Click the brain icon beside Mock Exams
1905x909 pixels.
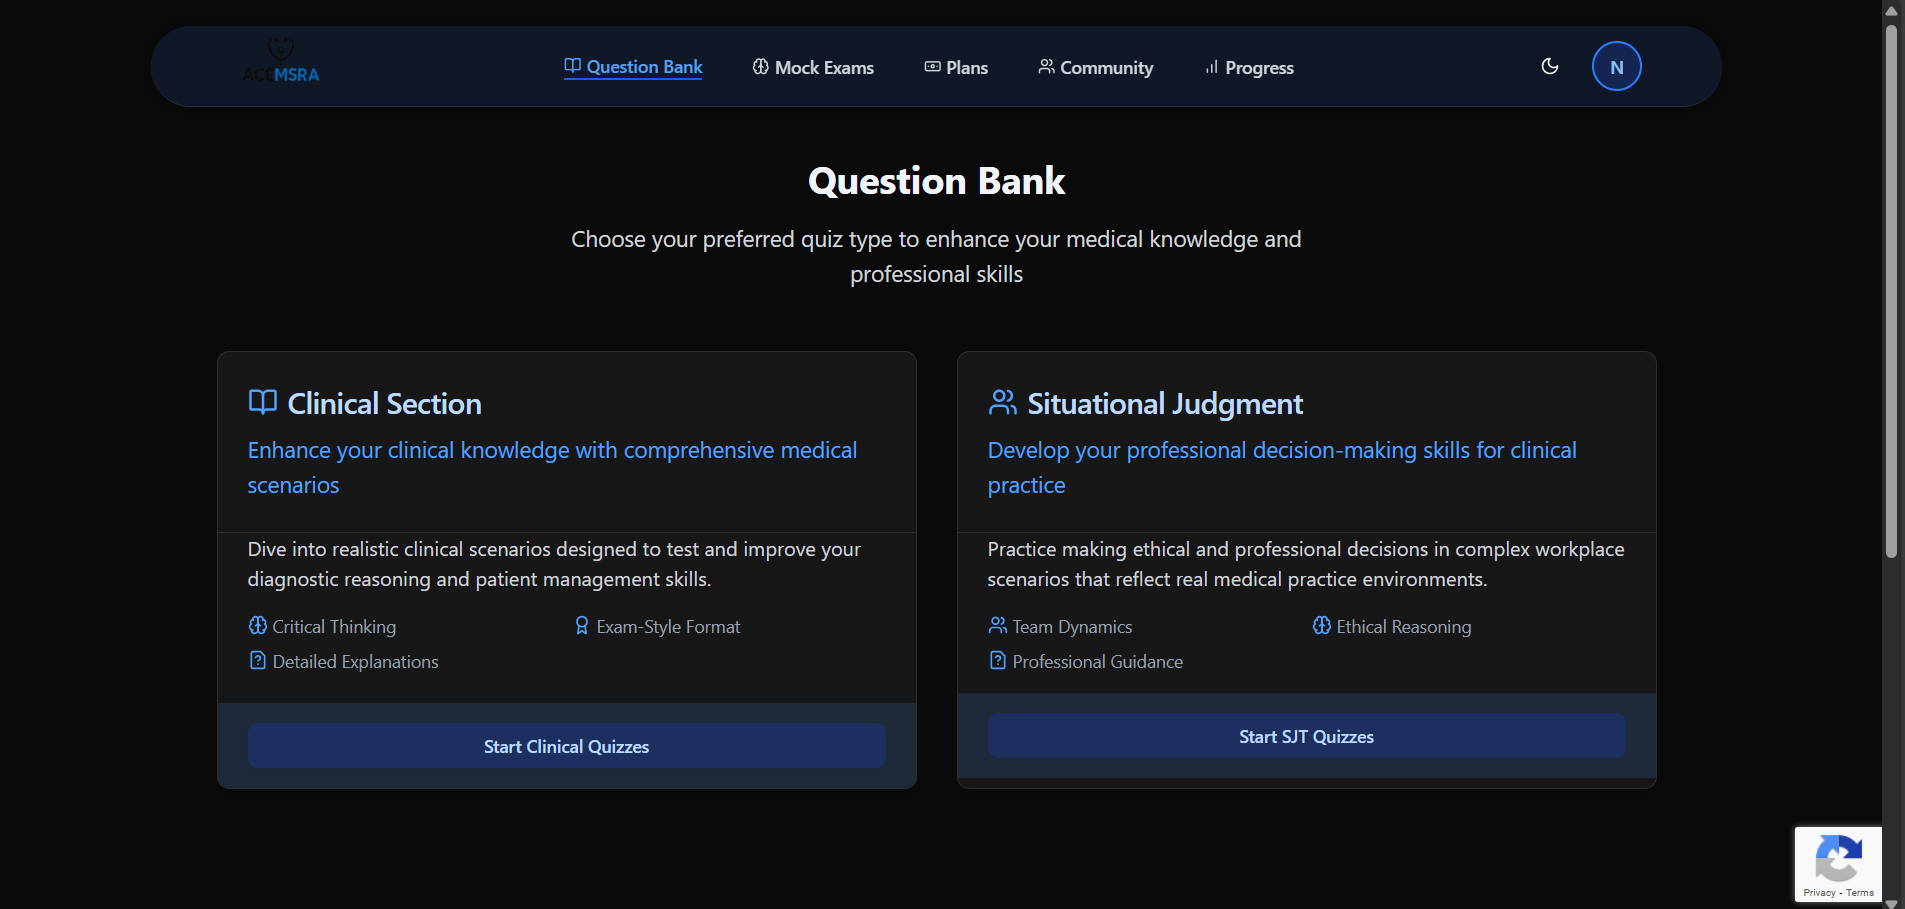click(761, 67)
